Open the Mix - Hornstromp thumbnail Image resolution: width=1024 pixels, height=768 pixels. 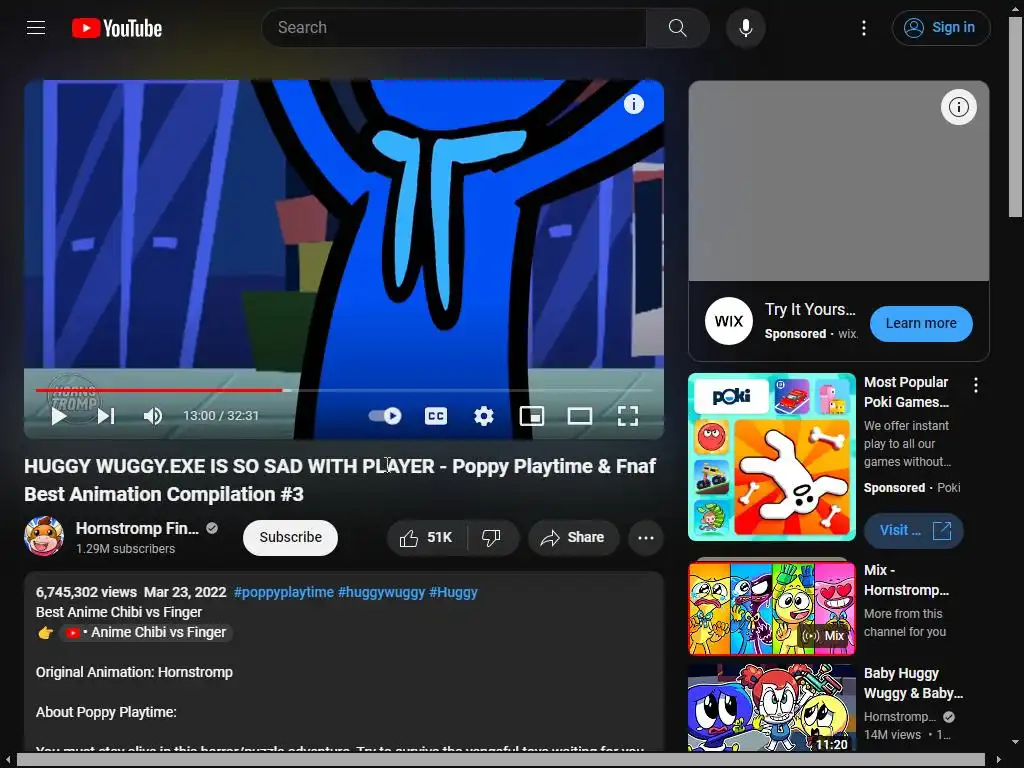point(772,608)
